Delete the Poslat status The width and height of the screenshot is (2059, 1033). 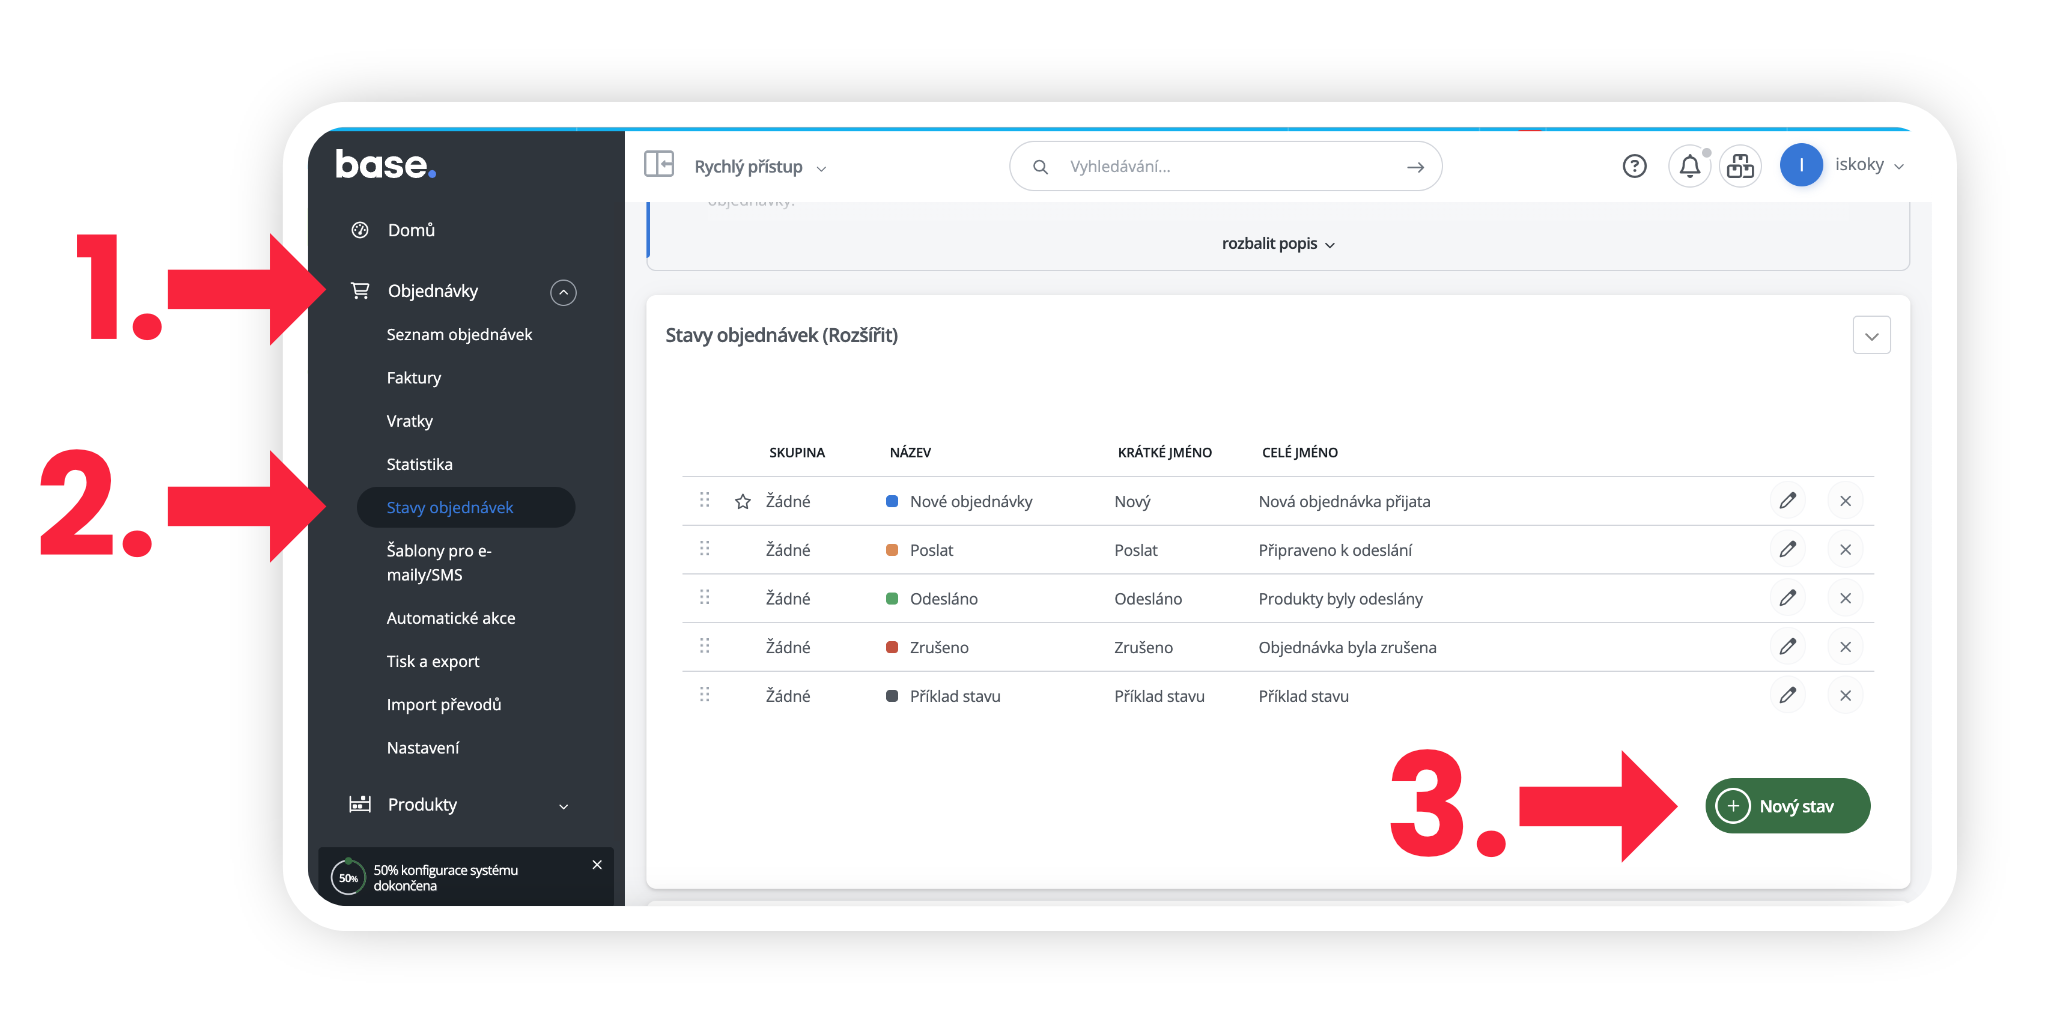coord(1845,549)
